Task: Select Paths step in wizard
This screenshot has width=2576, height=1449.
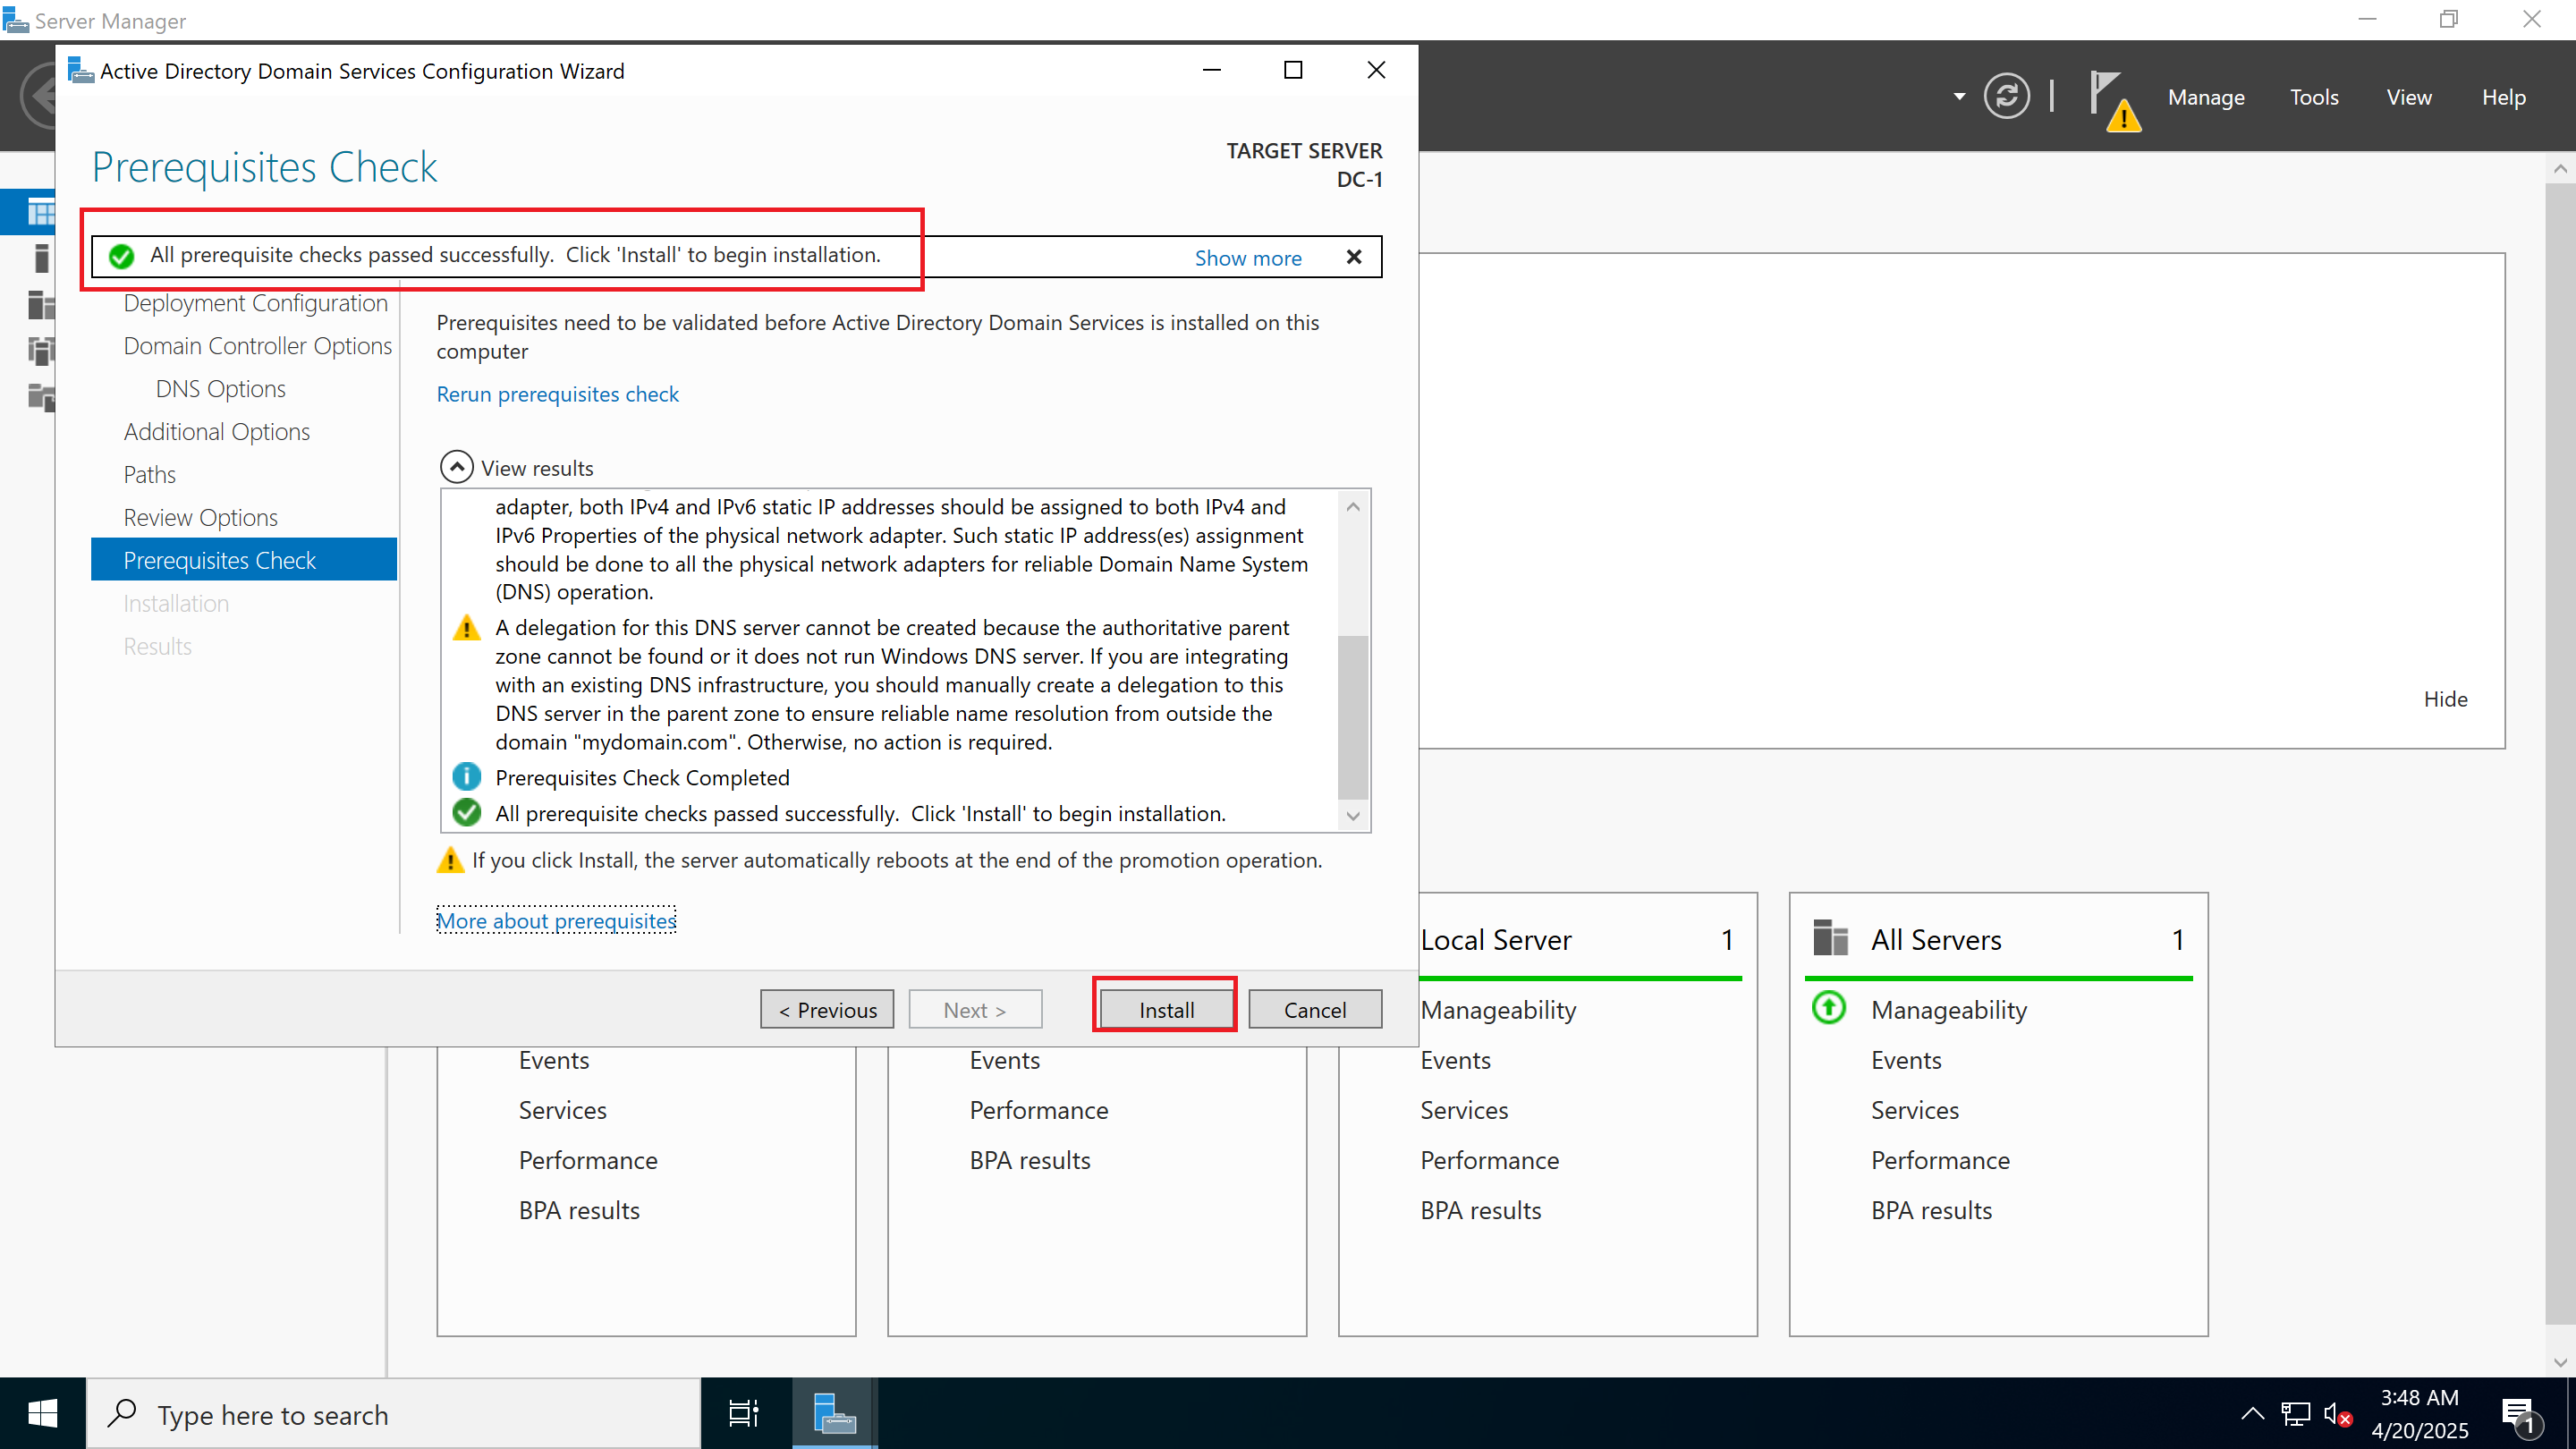Action: [x=149, y=475]
